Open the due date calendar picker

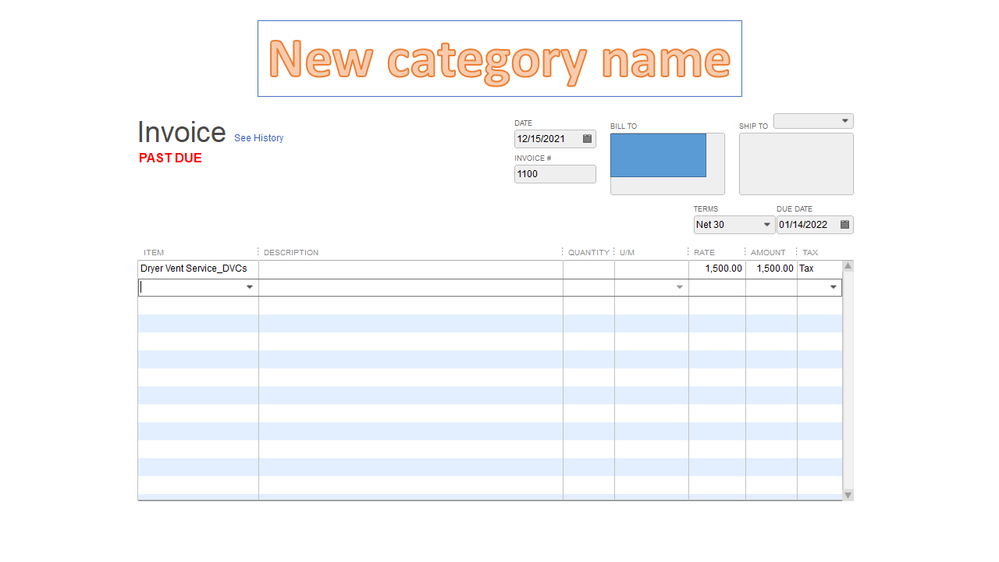point(844,224)
